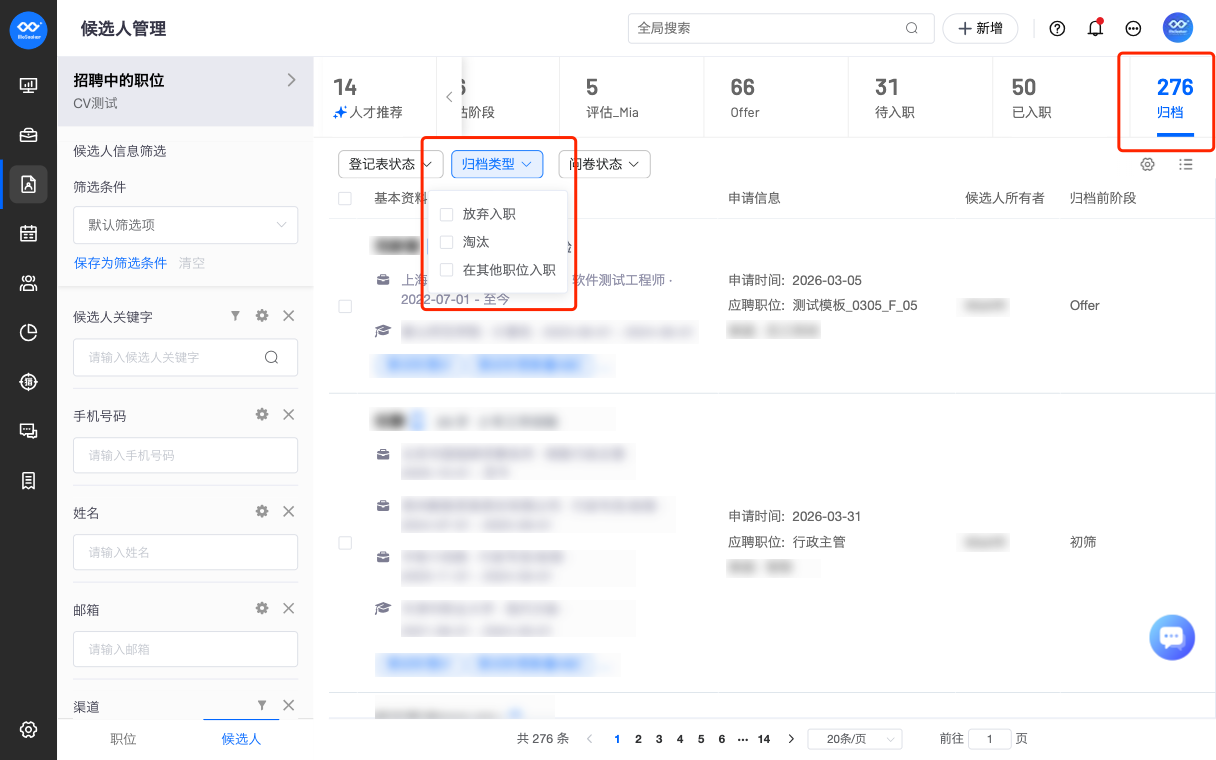1216x760 pixels.
Task: Focus the 请输入手机号码 field
Action: point(186,455)
